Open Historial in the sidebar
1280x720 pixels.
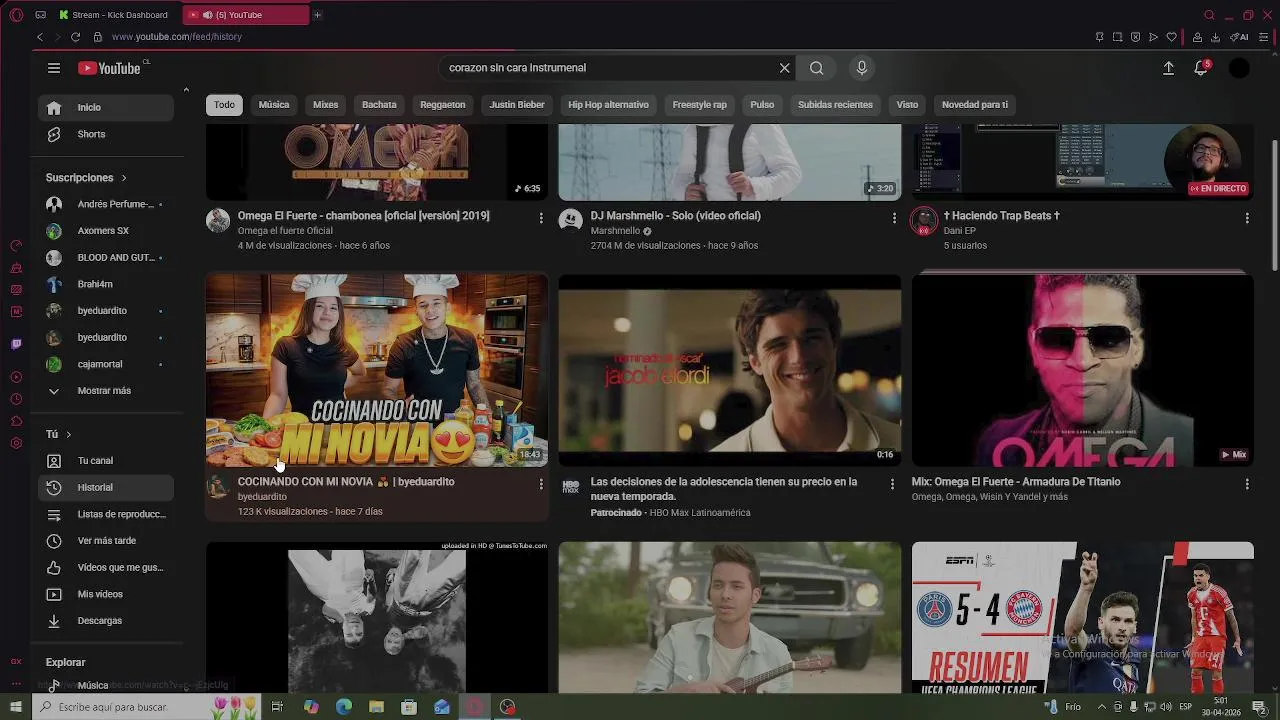coord(106,488)
